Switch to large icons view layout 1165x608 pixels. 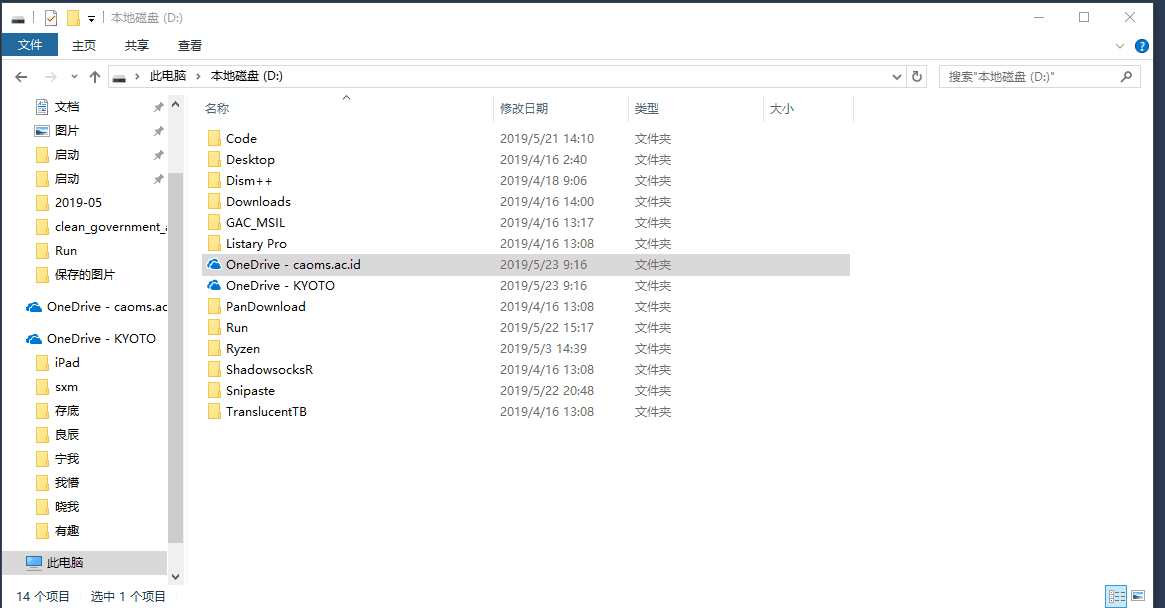(x=1137, y=597)
